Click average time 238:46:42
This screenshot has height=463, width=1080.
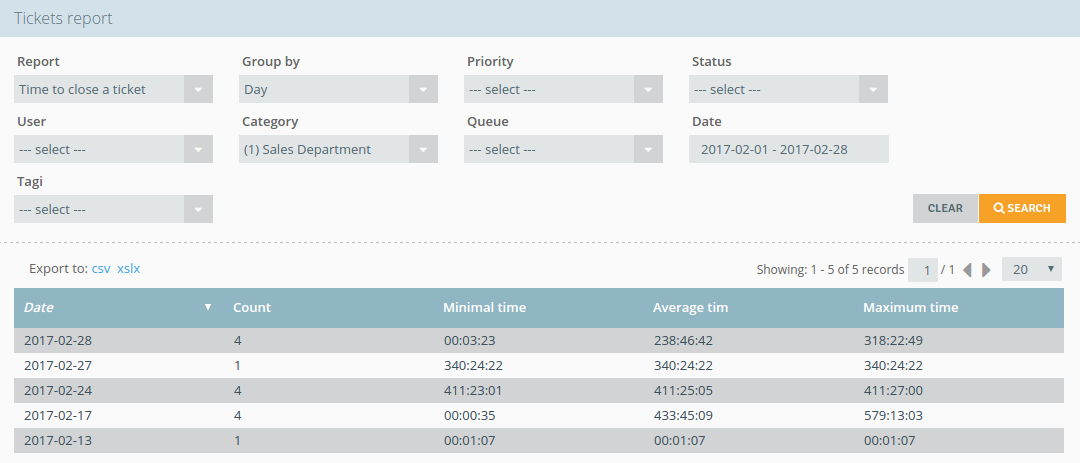coord(683,340)
